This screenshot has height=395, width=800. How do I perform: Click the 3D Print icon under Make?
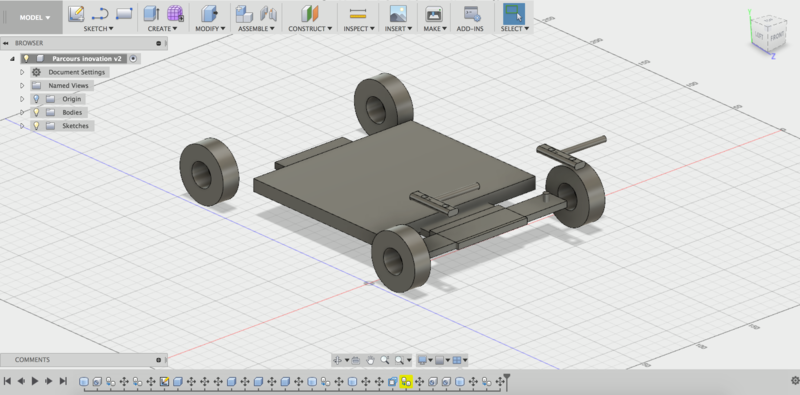point(434,13)
